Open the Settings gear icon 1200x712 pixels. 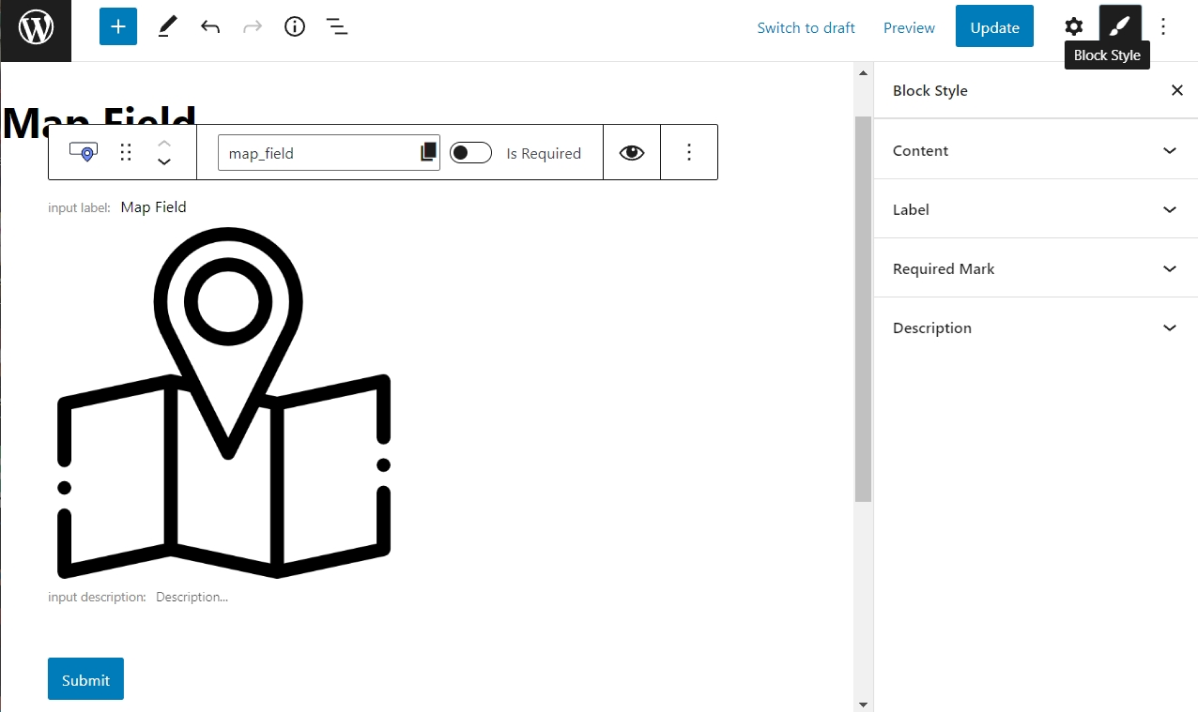(1073, 27)
